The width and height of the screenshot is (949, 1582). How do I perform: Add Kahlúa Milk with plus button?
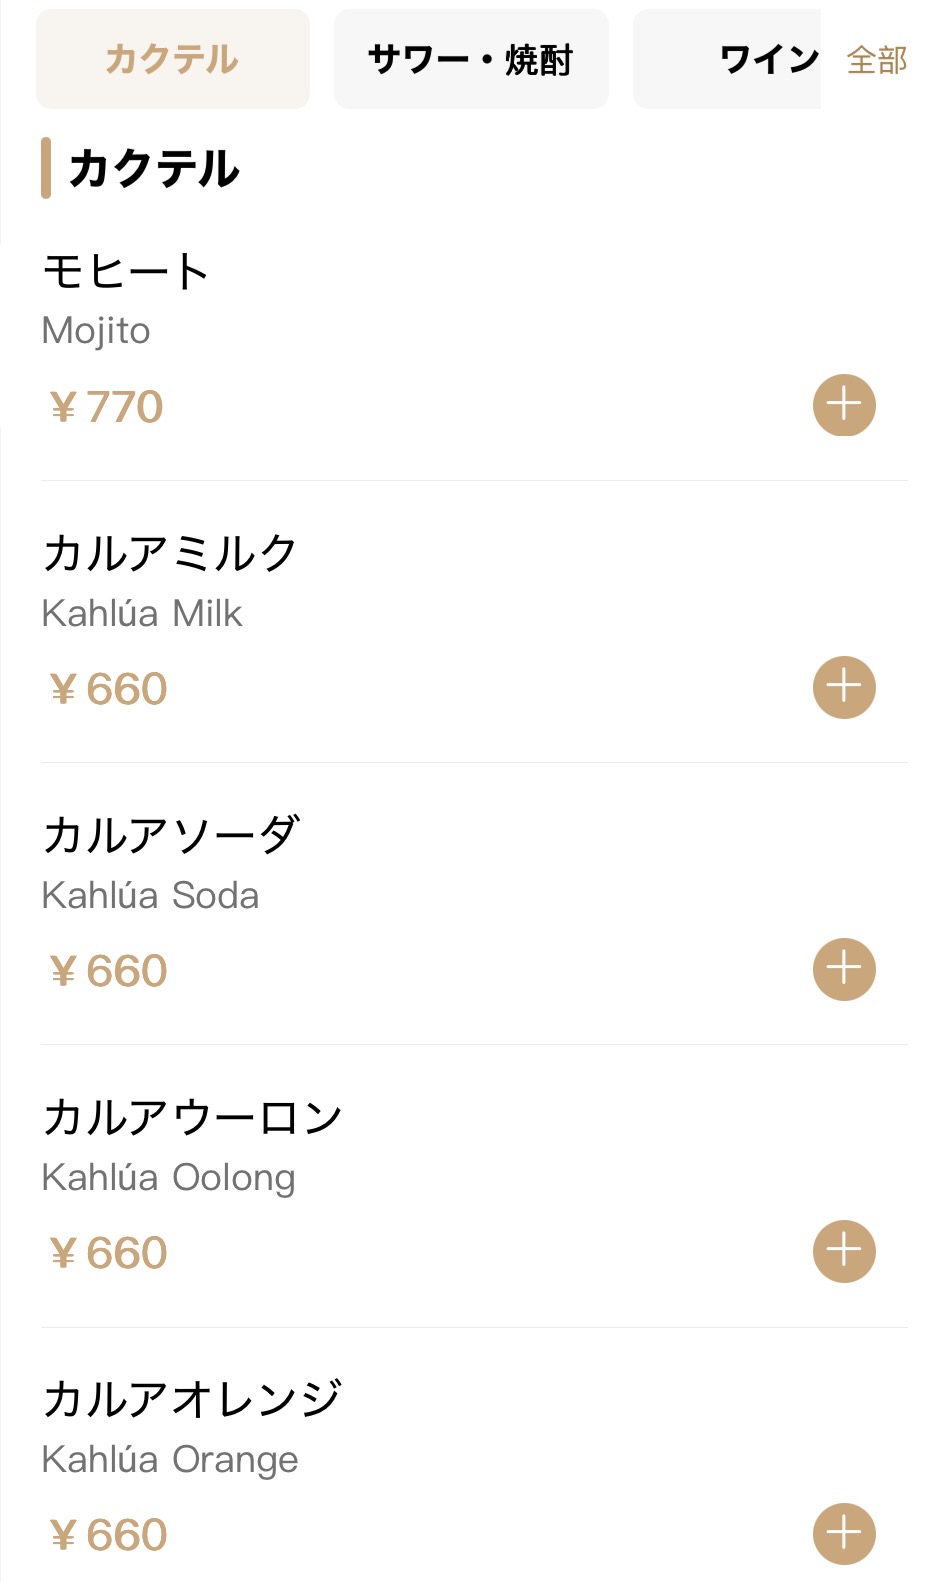(x=844, y=687)
